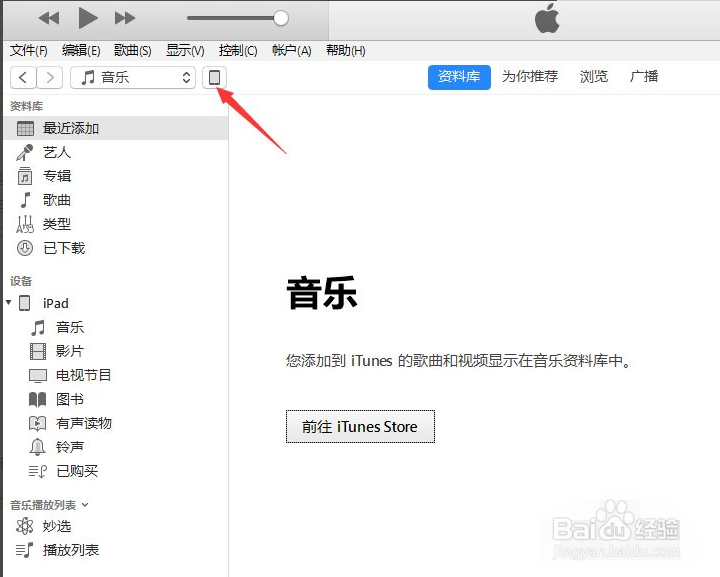Open the 帐户(A) menu
The height and width of the screenshot is (577, 720).
(x=292, y=50)
